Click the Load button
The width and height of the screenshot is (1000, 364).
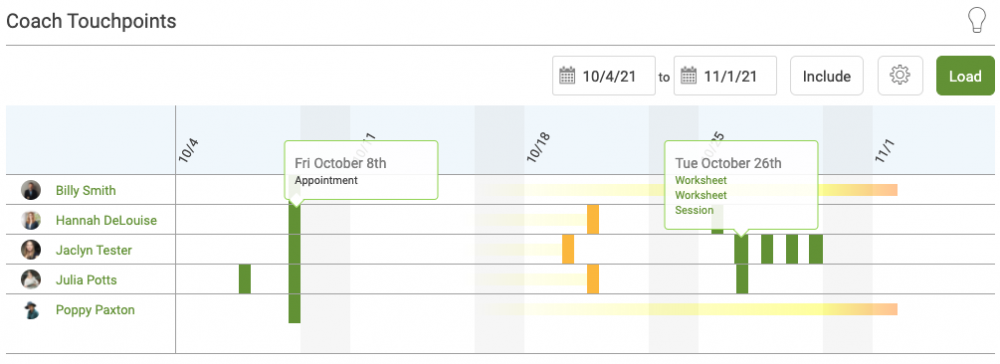coord(965,76)
